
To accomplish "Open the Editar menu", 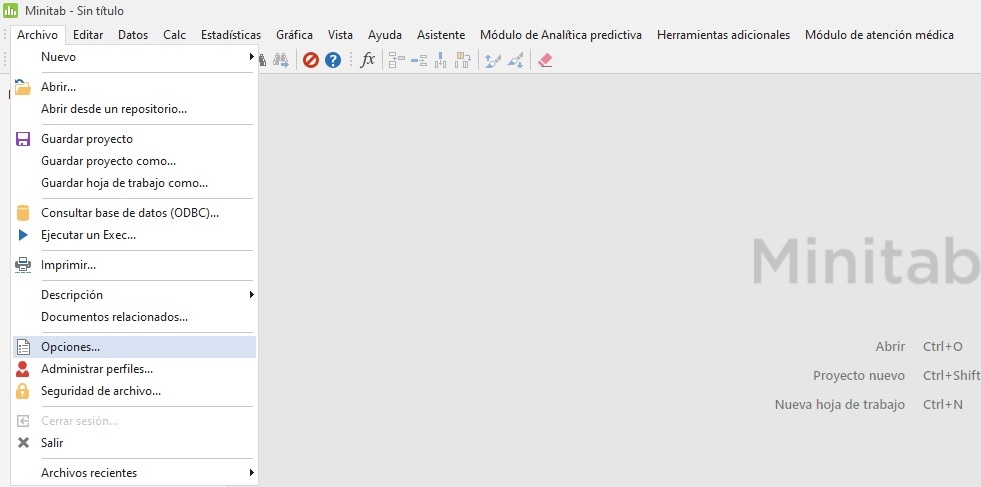I will coord(88,35).
